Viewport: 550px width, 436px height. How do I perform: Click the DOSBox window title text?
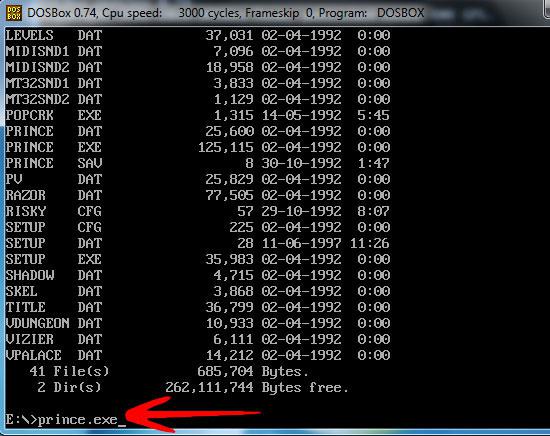click(x=226, y=13)
